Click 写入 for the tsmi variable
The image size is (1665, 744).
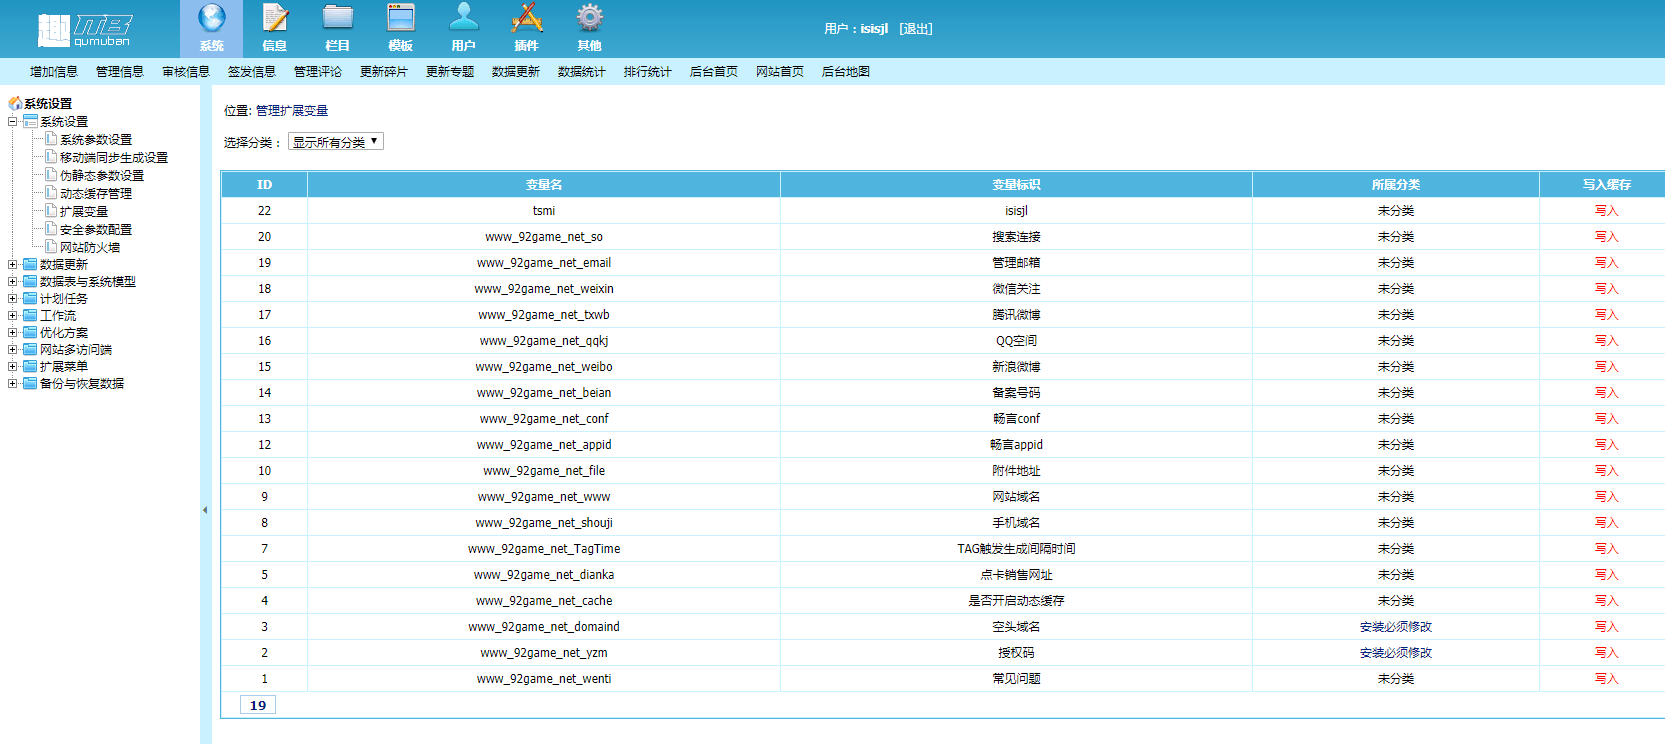(1606, 211)
